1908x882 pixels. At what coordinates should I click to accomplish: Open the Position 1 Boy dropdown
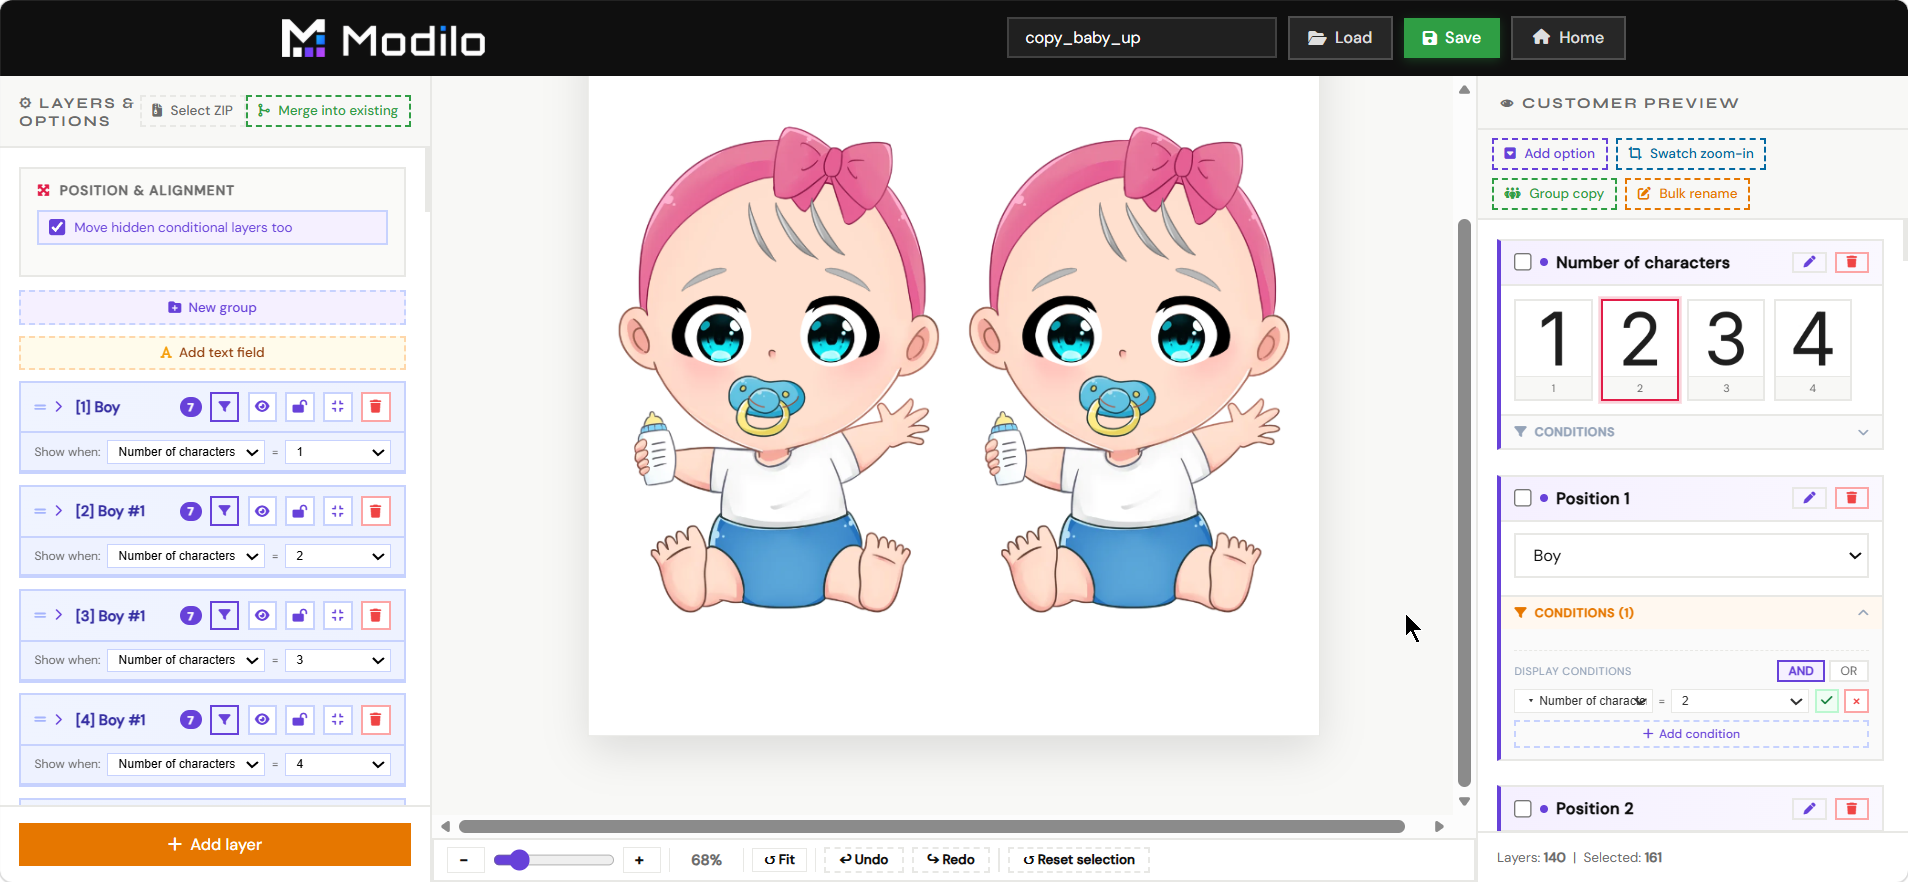point(1691,555)
